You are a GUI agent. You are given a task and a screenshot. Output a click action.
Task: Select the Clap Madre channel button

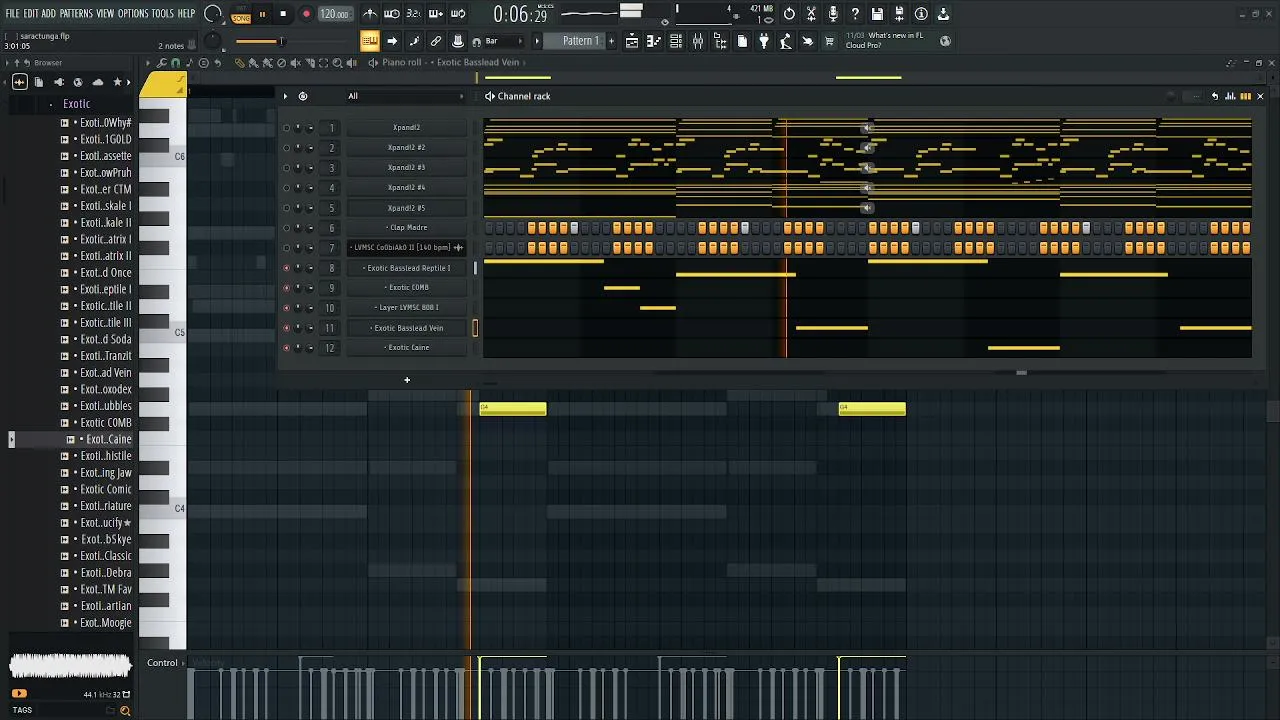coord(406,227)
